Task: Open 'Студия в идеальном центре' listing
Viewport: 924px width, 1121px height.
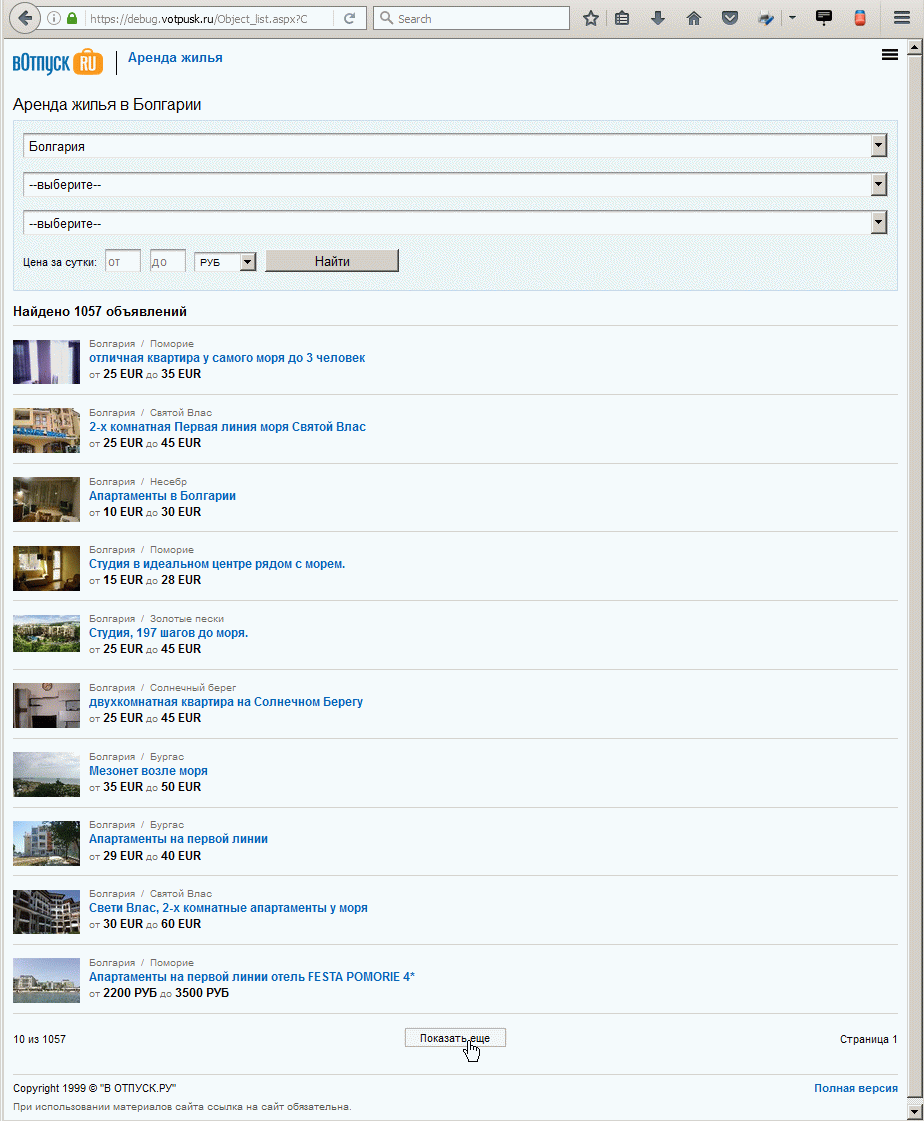Action: (x=217, y=564)
